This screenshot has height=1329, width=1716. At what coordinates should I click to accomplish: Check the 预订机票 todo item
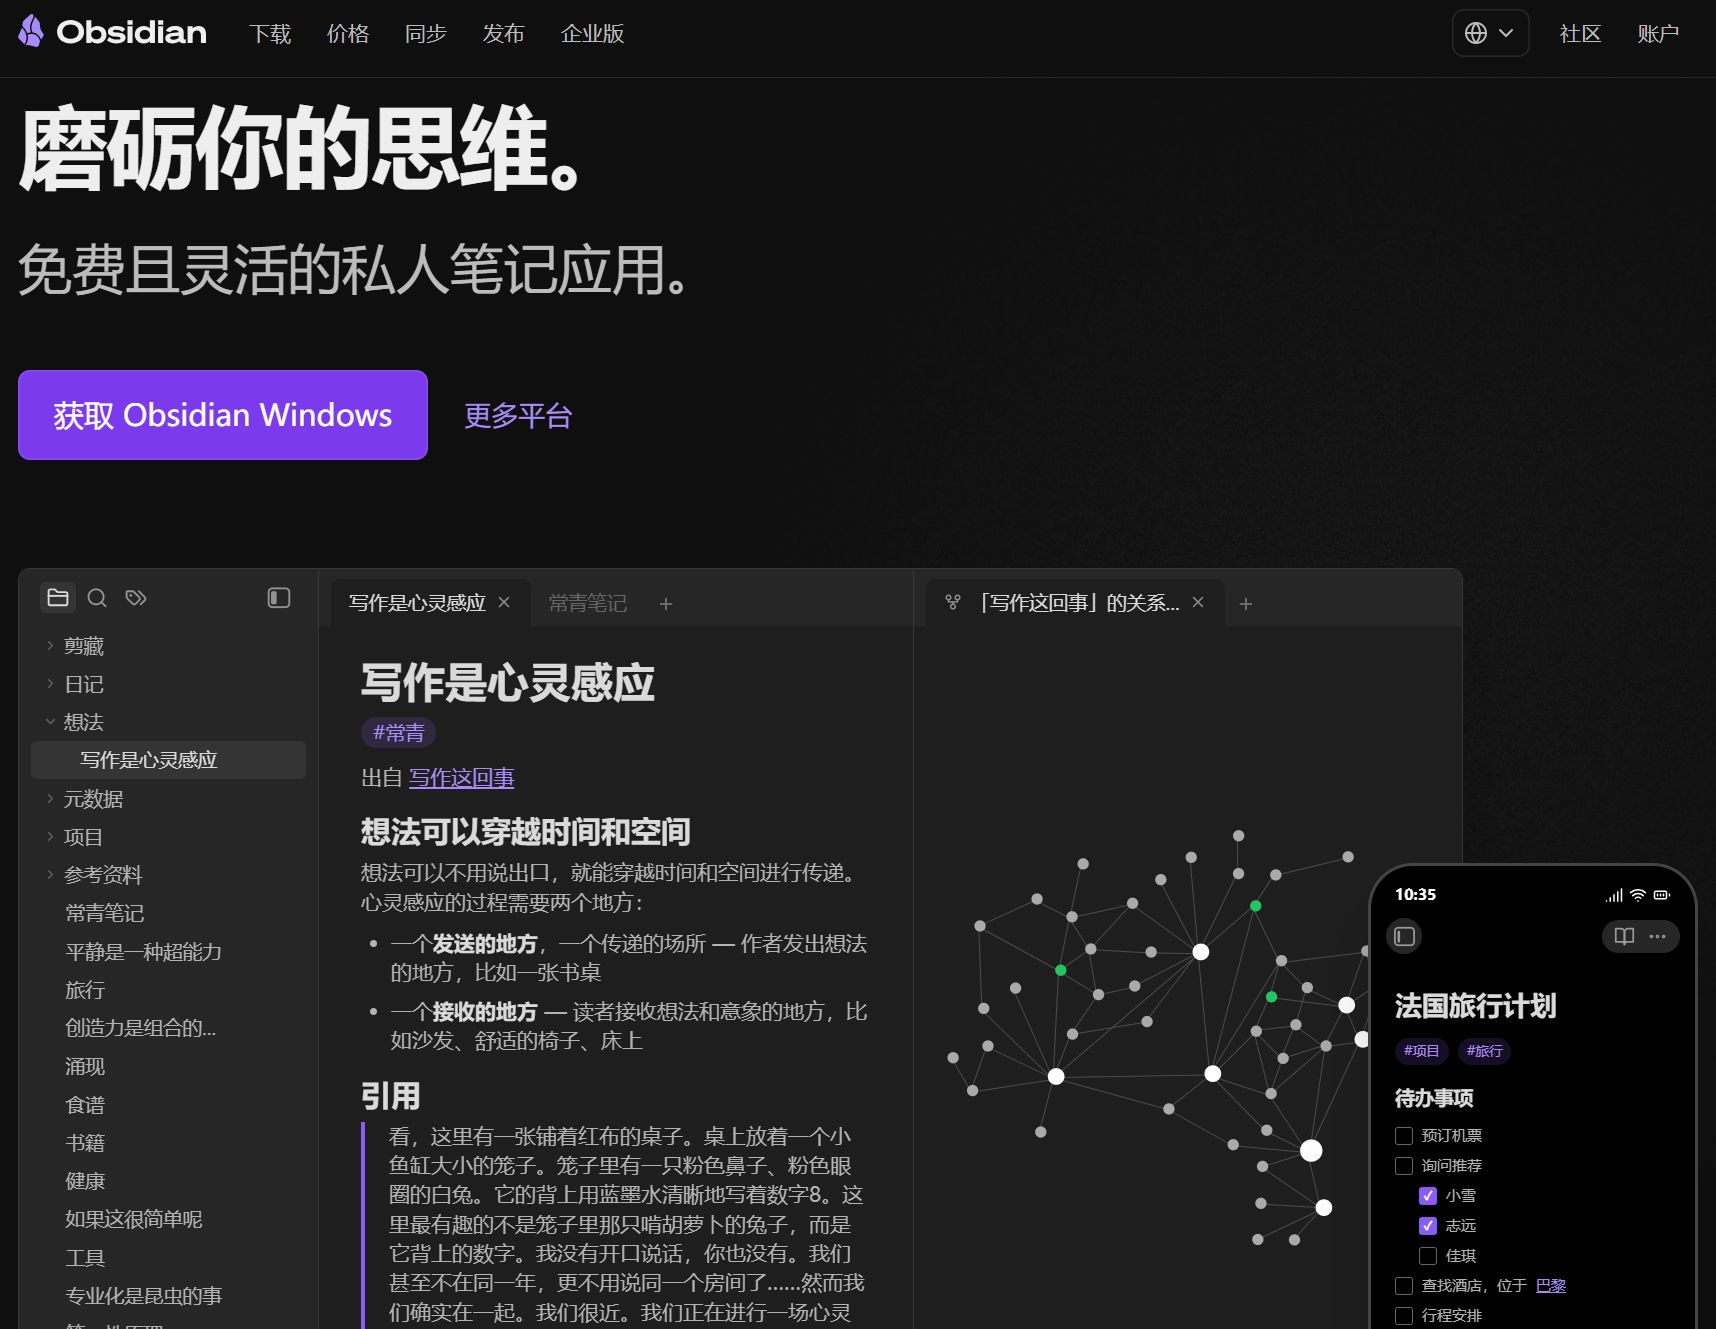(x=1403, y=1135)
